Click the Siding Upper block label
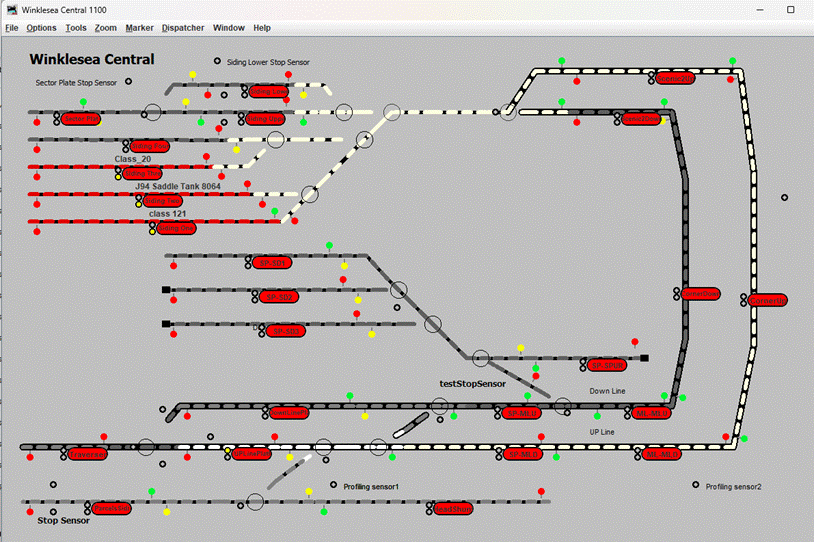Image resolution: width=814 pixels, height=542 pixels. pos(266,119)
